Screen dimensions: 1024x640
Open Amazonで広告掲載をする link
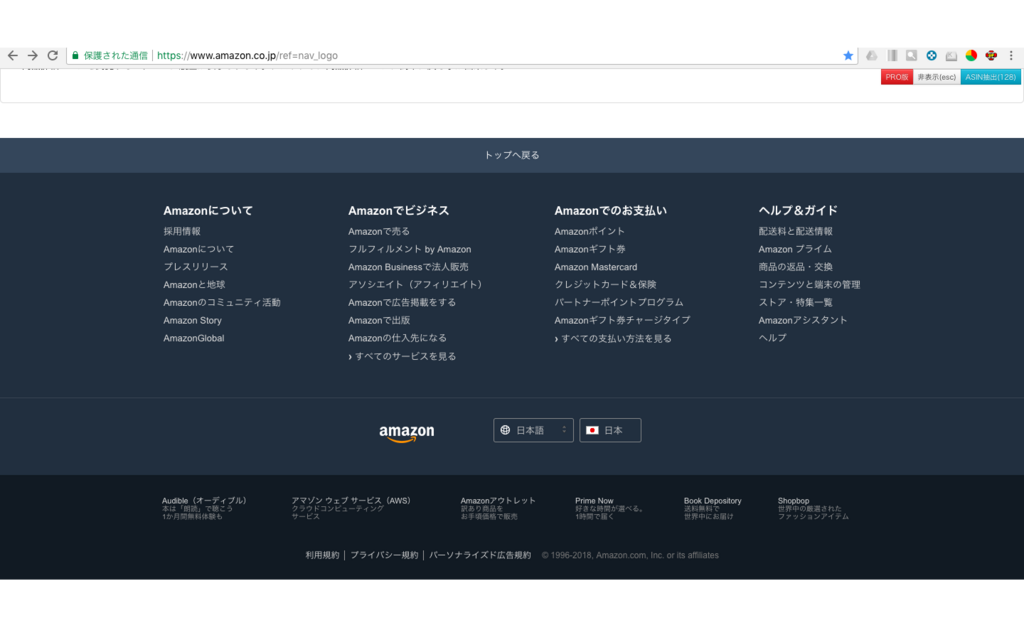(402, 302)
